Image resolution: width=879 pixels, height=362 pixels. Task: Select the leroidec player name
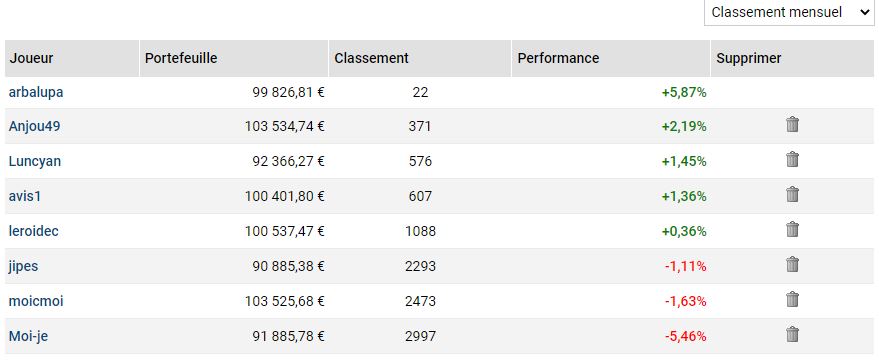(x=34, y=231)
